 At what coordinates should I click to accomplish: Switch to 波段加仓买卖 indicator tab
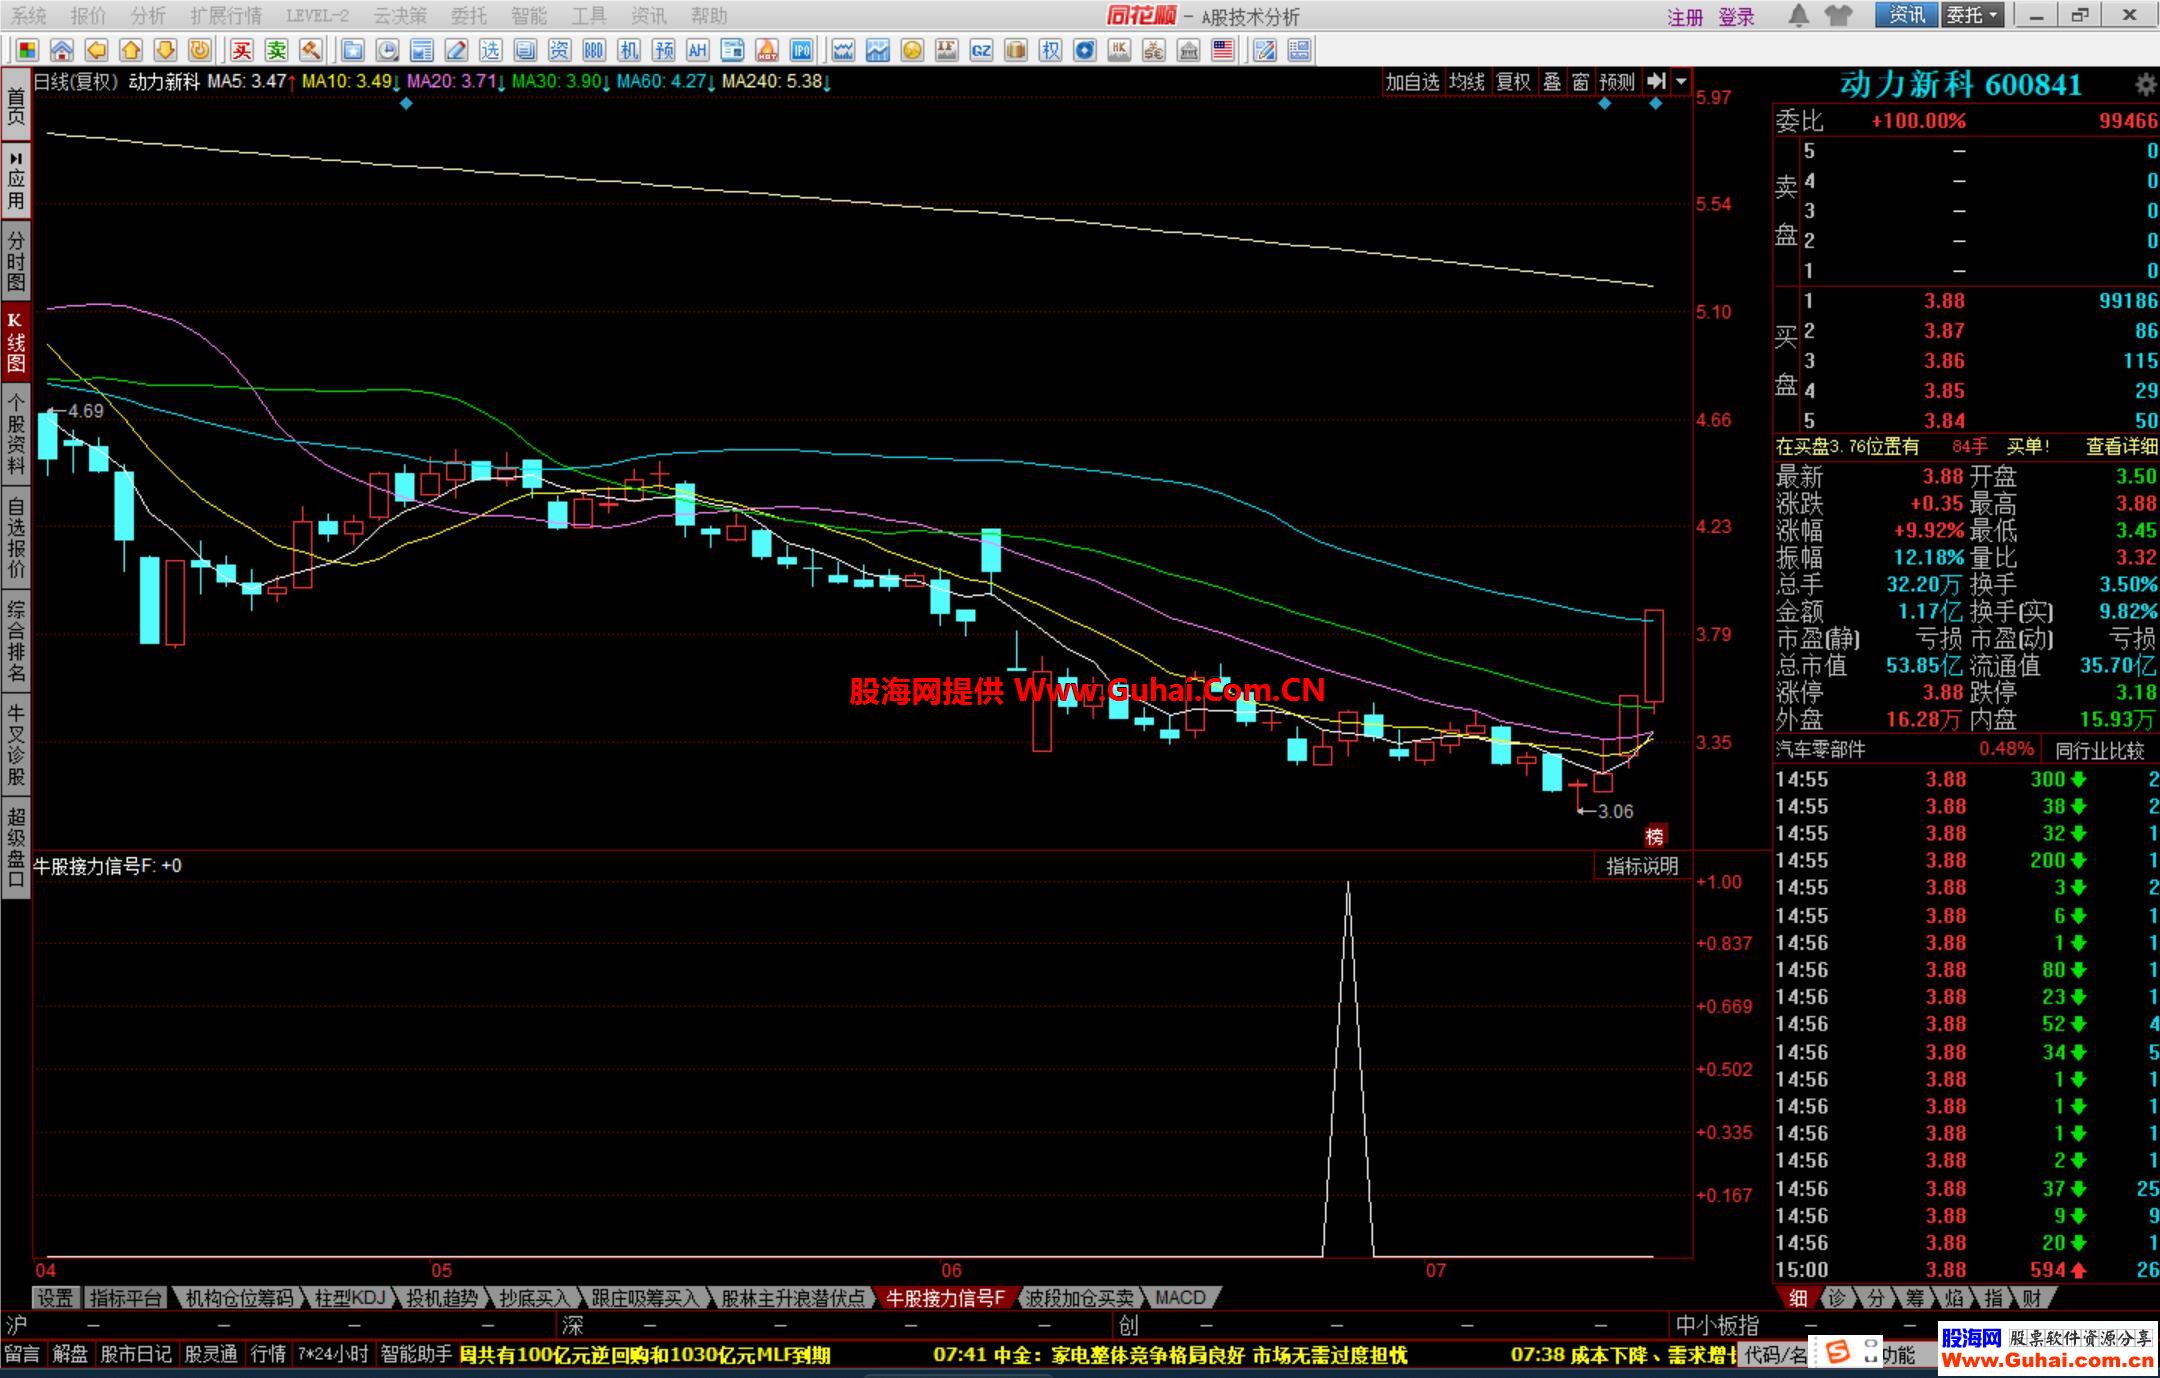click(1080, 1298)
